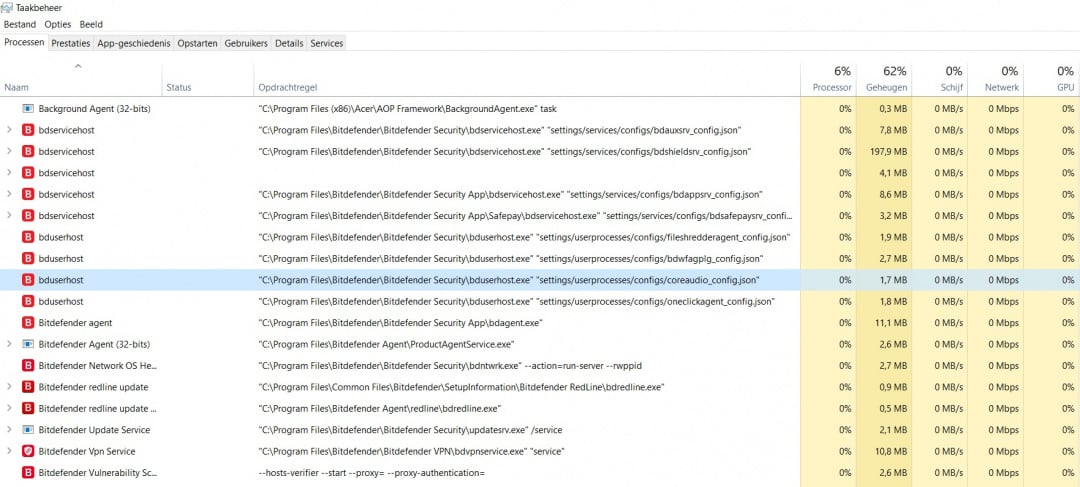Sort by the Netwerk column header
Image resolution: width=1080 pixels, height=487 pixels.
tap(995, 79)
